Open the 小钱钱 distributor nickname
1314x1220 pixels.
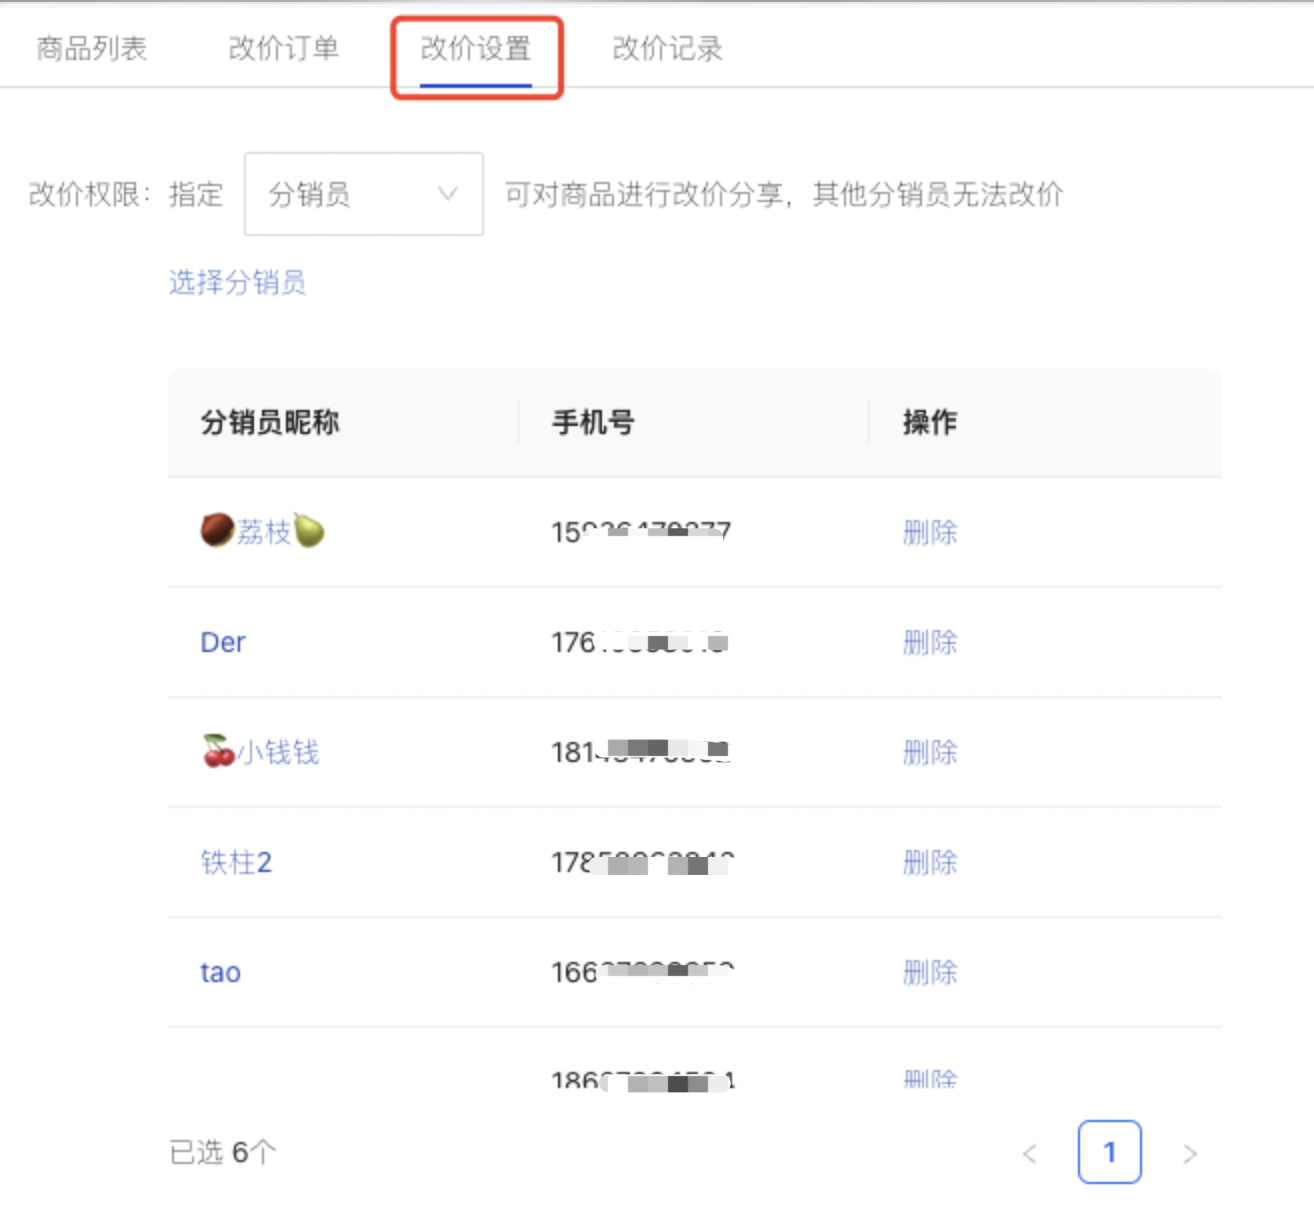click(260, 752)
